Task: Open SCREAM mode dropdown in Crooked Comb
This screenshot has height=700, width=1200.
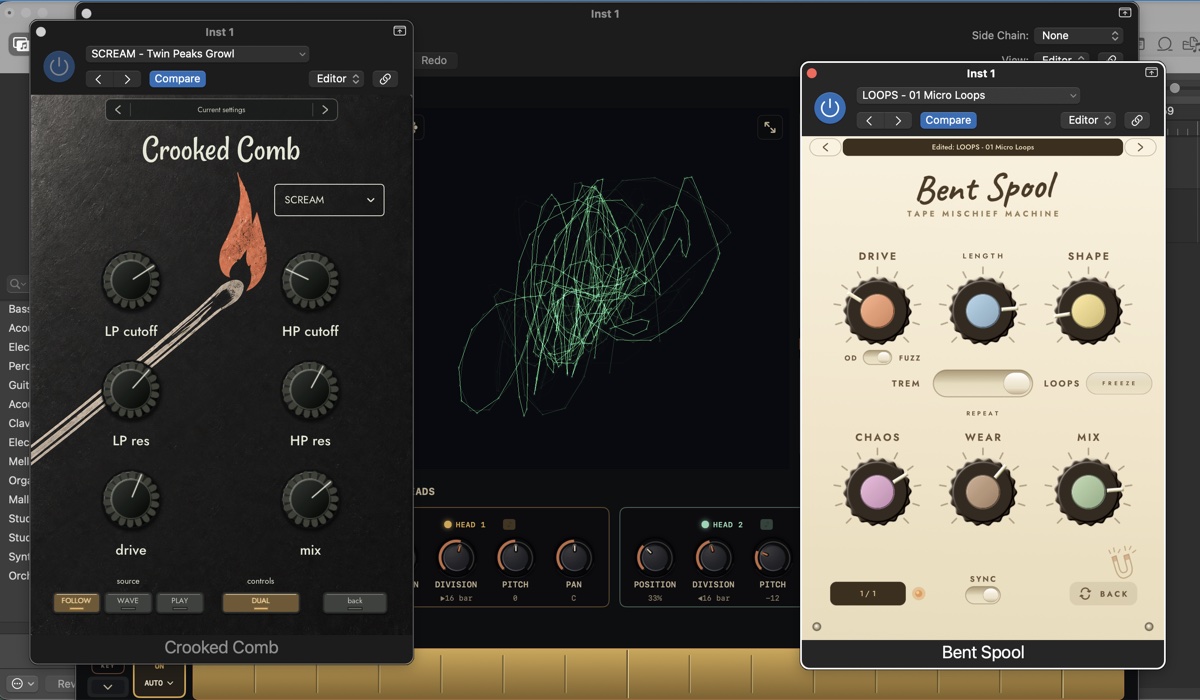Action: (329, 200)
